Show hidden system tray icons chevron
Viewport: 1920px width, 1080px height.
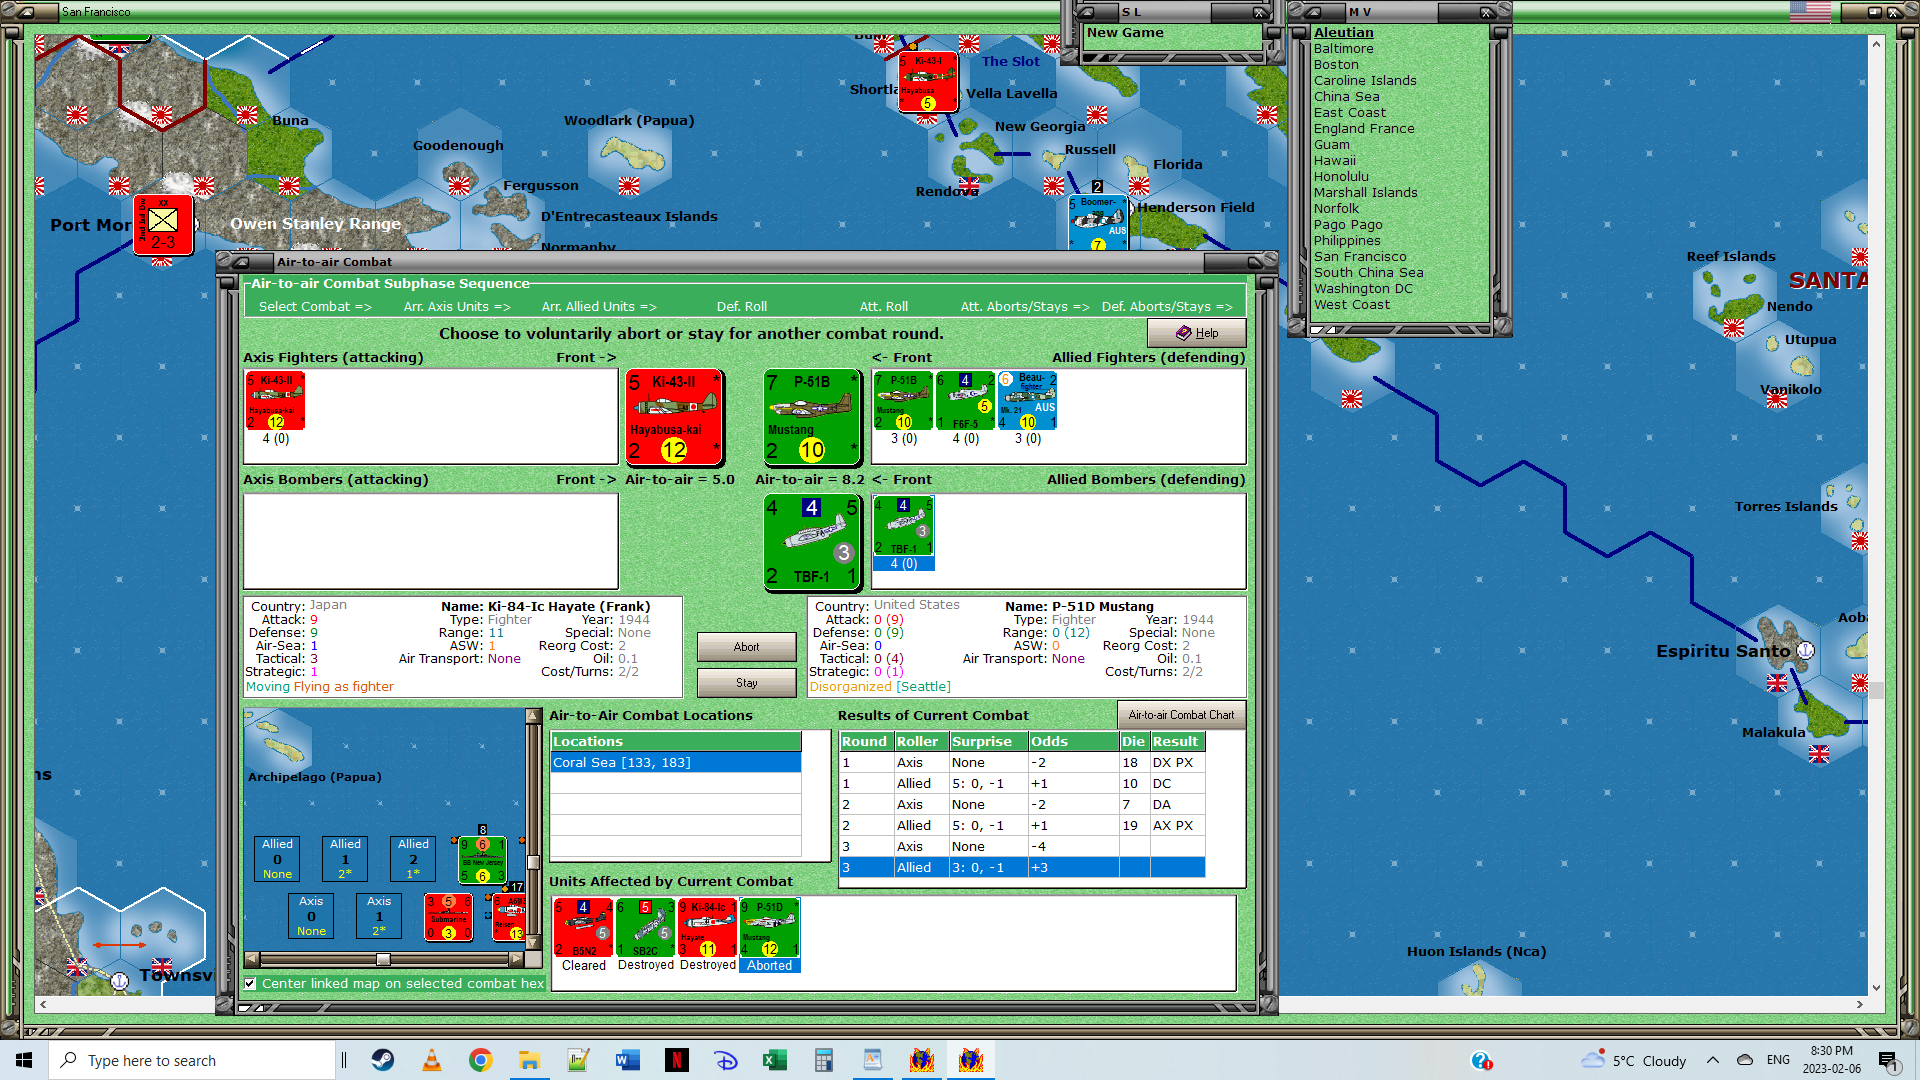pos(1713,1060)
